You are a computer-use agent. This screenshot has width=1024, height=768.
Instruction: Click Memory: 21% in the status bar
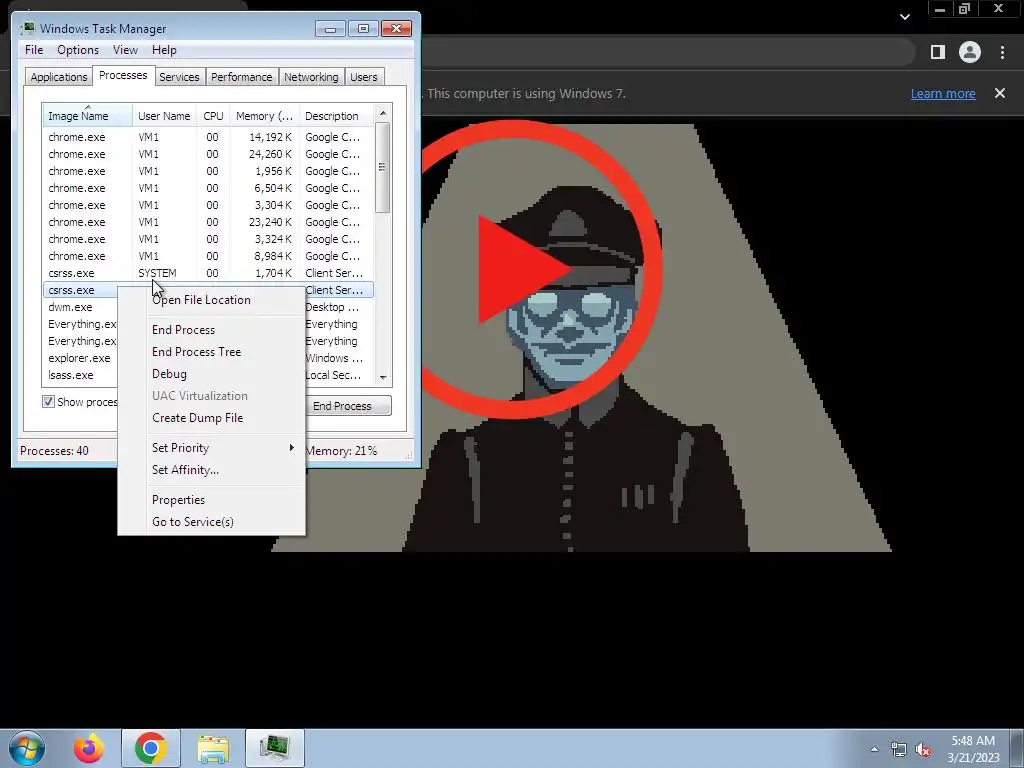[x=341, y=451]
